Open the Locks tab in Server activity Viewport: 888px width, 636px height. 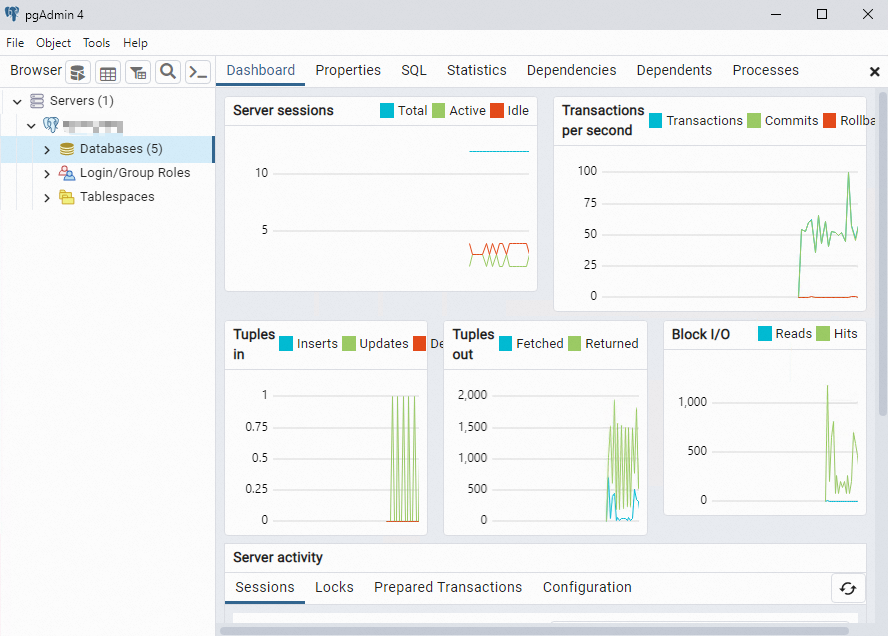coord(334,587)
